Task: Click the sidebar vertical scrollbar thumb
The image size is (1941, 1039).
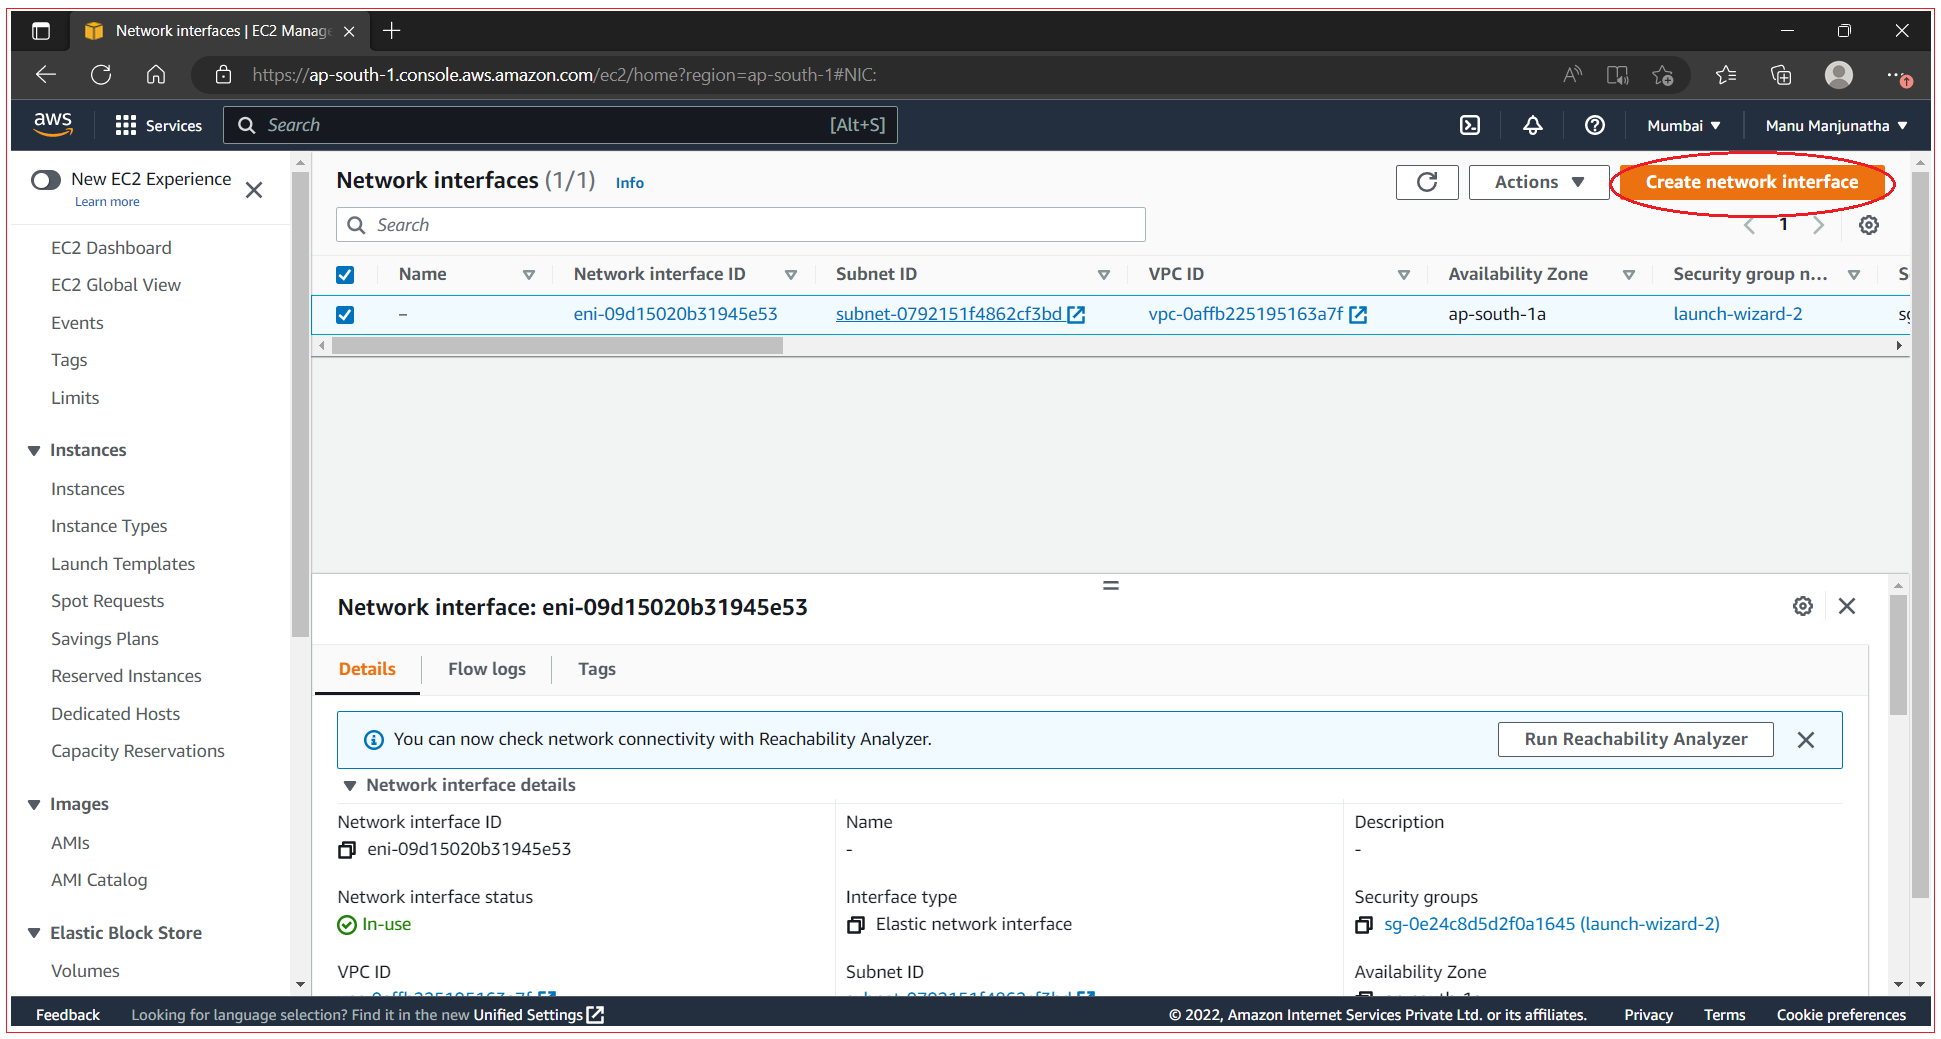Action: pos(300,405)
